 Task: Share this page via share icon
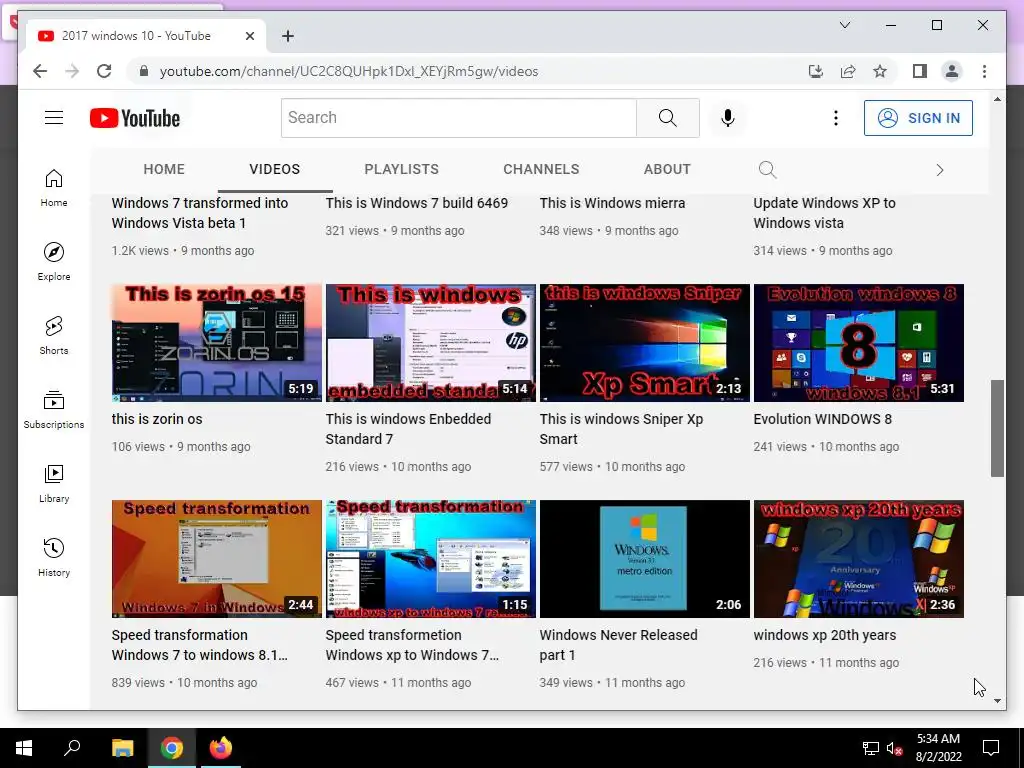848,71
